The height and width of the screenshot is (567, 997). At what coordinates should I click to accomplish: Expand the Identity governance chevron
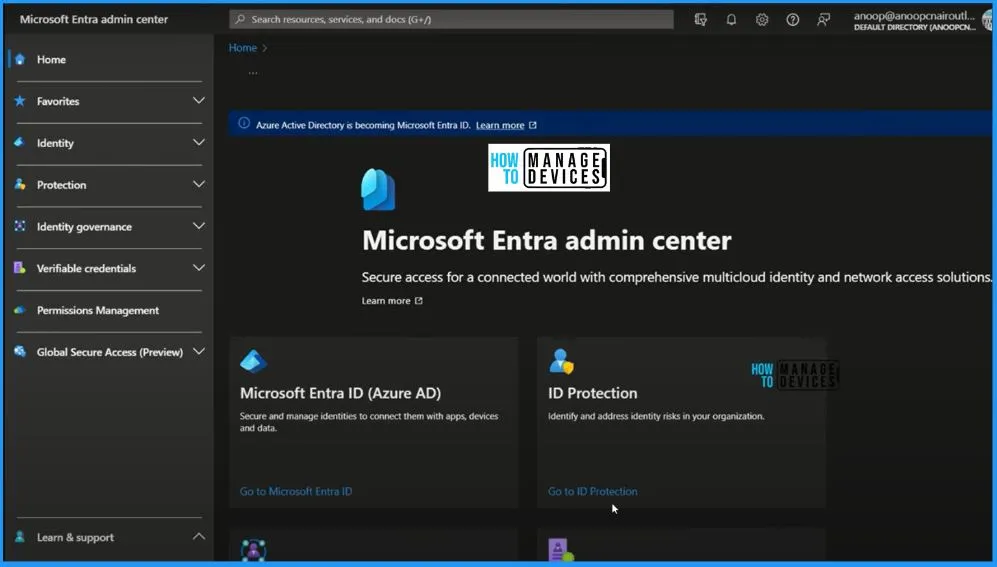point(199,226)
